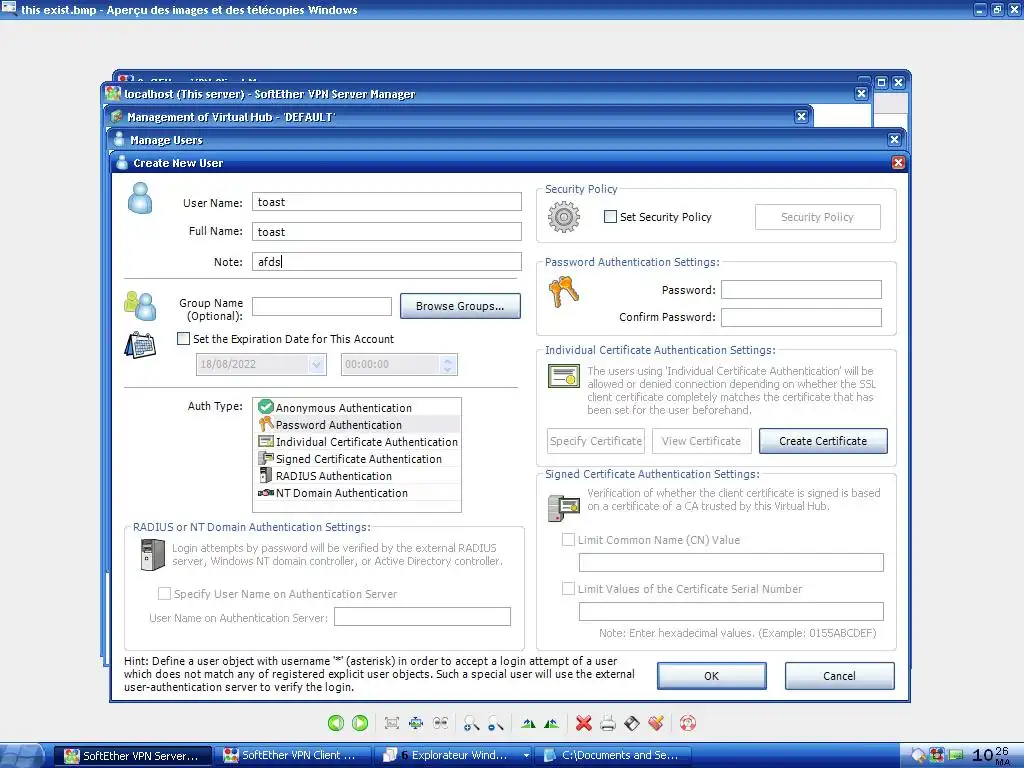The height and width of the screenshot is (768, 1024).
Task: Click the server icon in Signed Certificate settings
Action: 564,507
